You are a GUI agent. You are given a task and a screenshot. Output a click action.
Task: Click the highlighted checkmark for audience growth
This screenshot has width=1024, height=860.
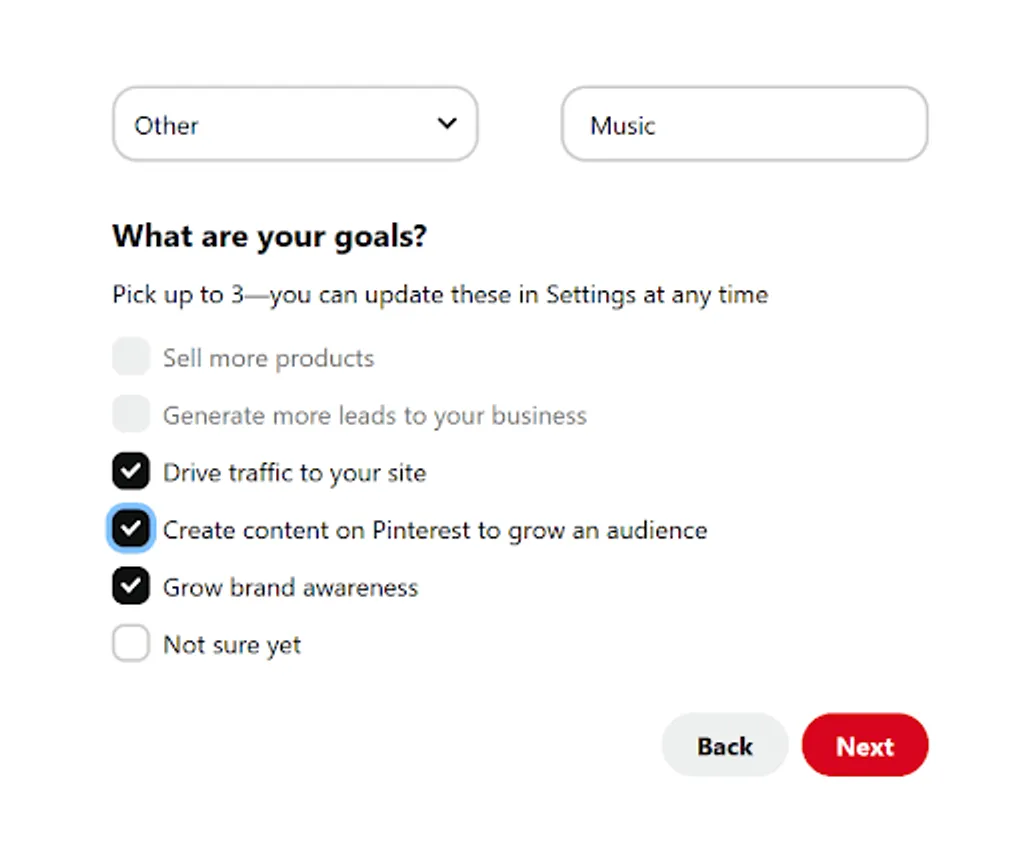[130, 528]
